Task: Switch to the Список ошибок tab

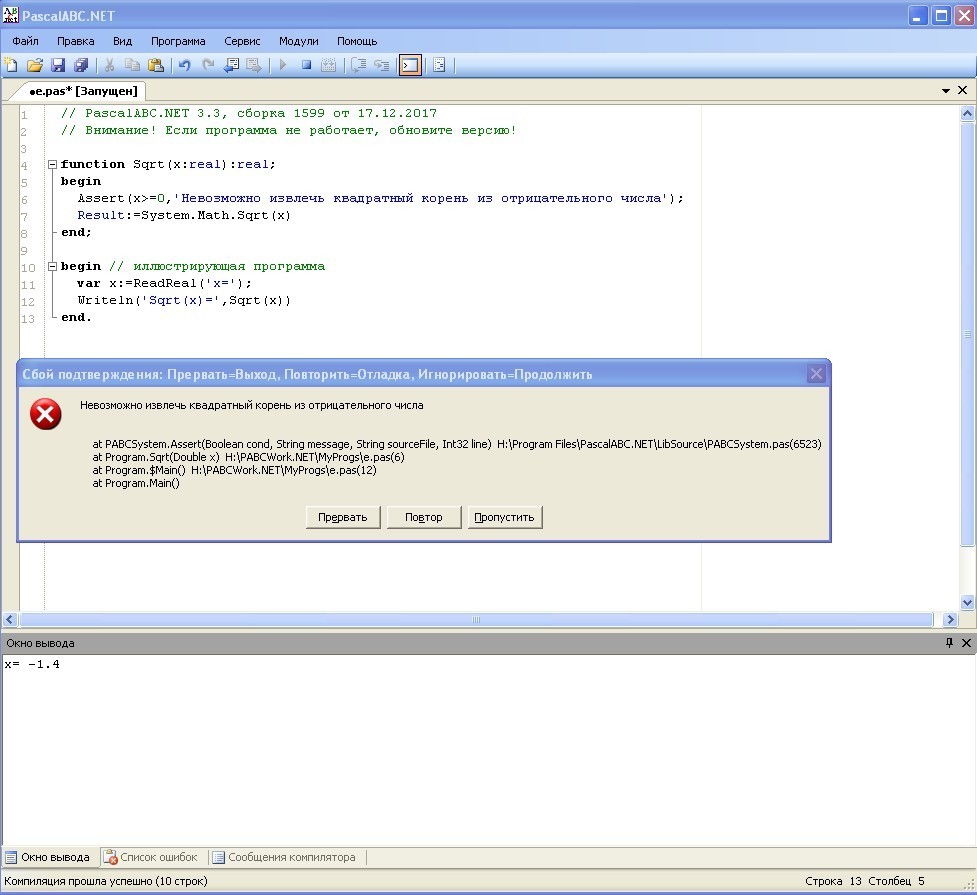Action: 151,858
